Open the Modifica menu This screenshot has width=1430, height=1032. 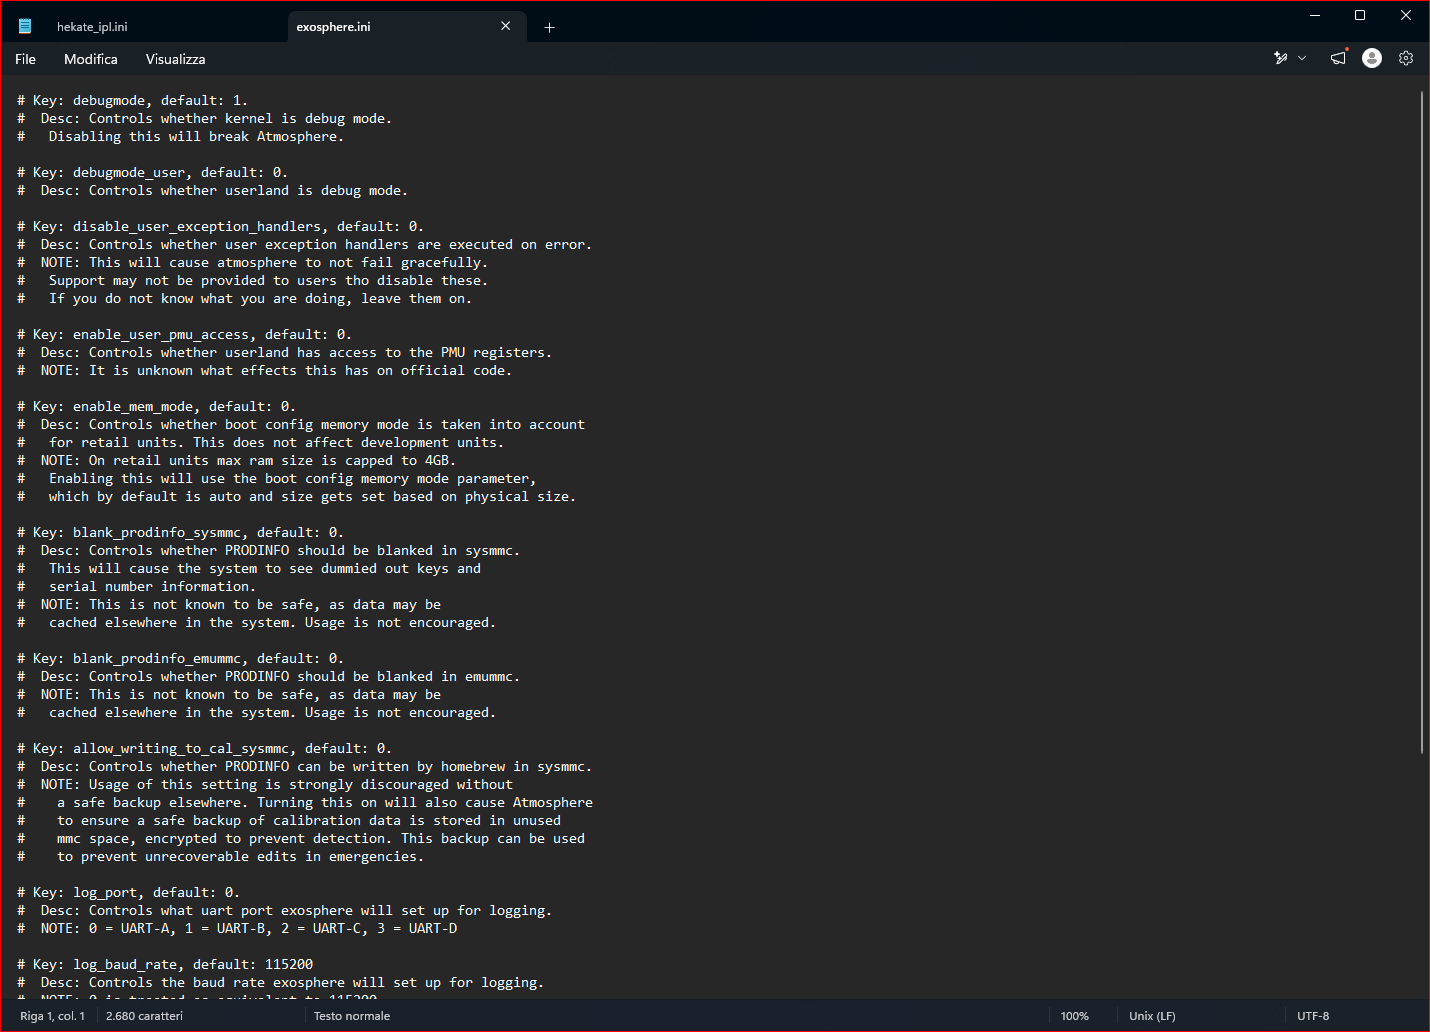(x=91, y=59)
